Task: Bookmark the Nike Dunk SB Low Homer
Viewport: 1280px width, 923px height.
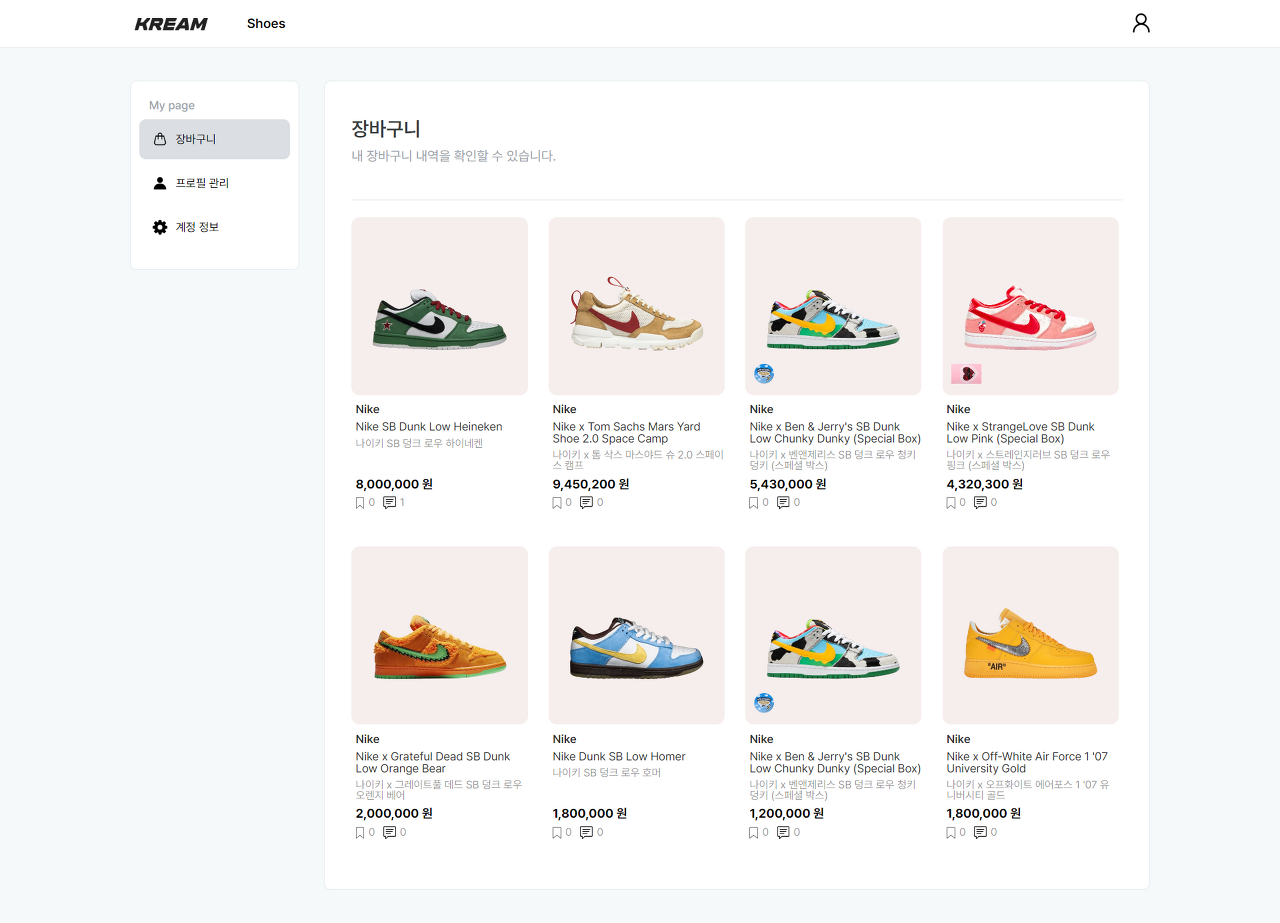Action: pyautogui.click(x=557, y=832)
